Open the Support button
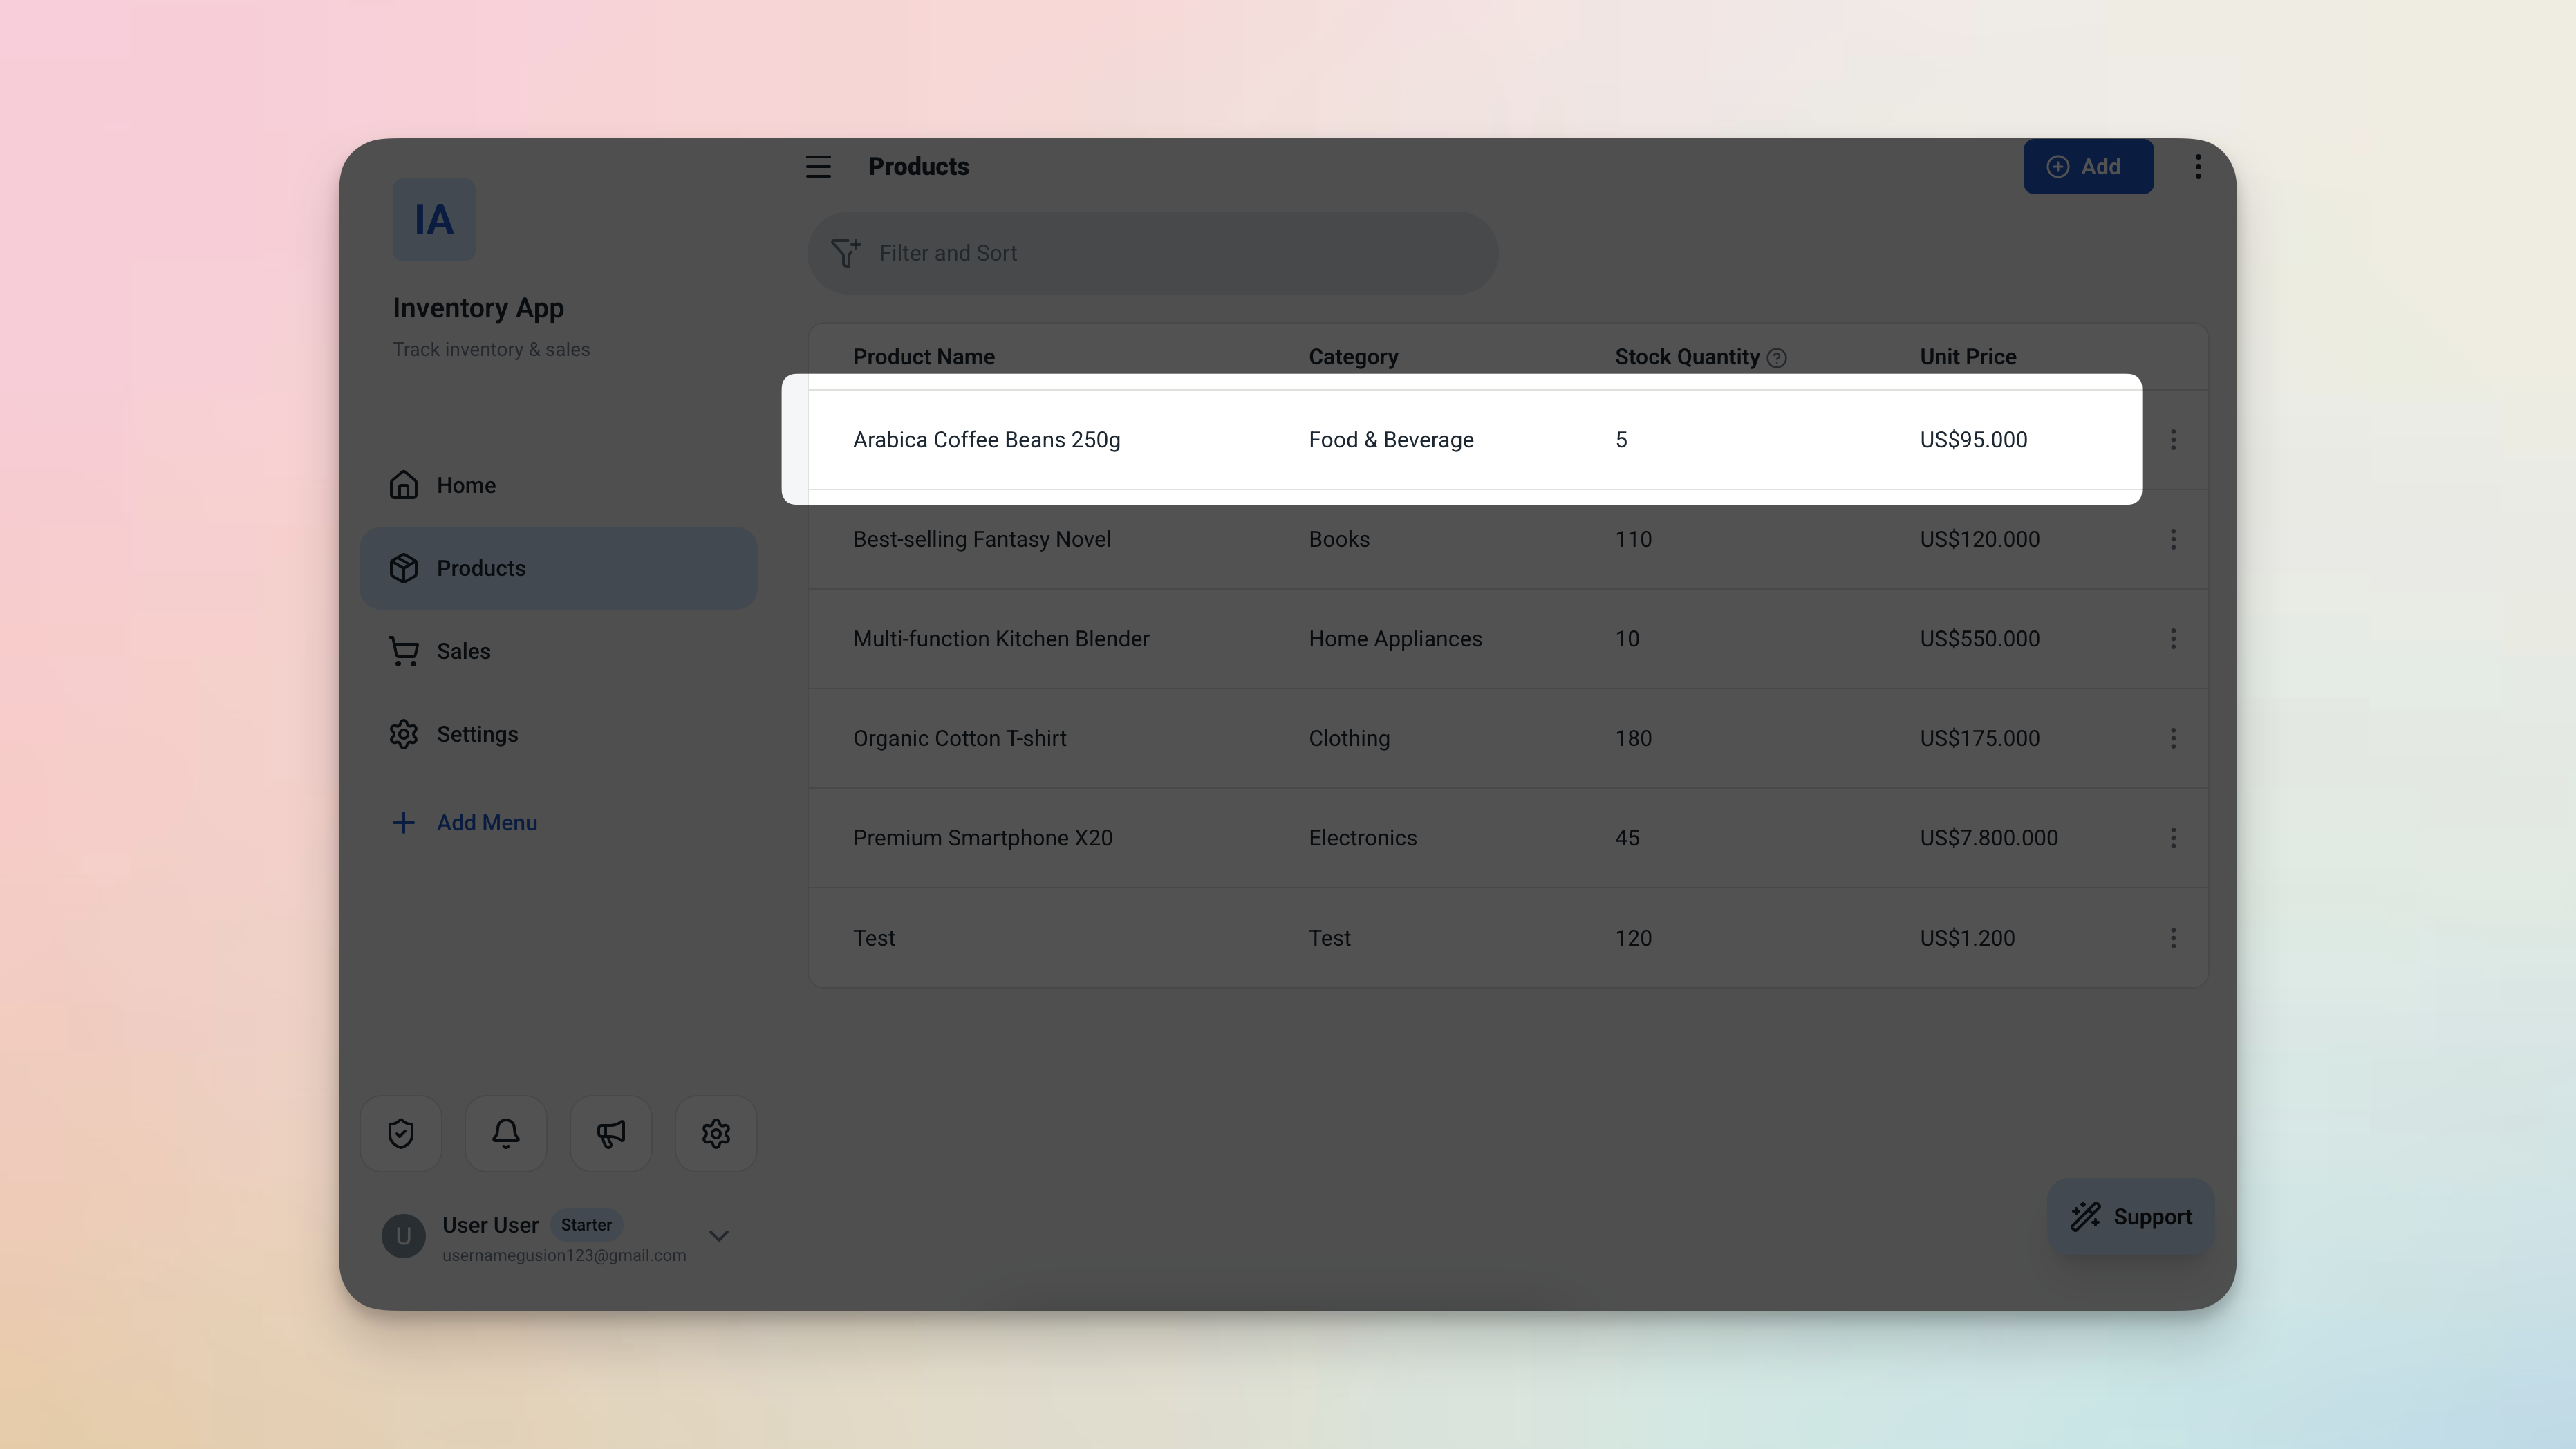This screenshot has height=1449, width=2576. click(x=2131, y=1216)
